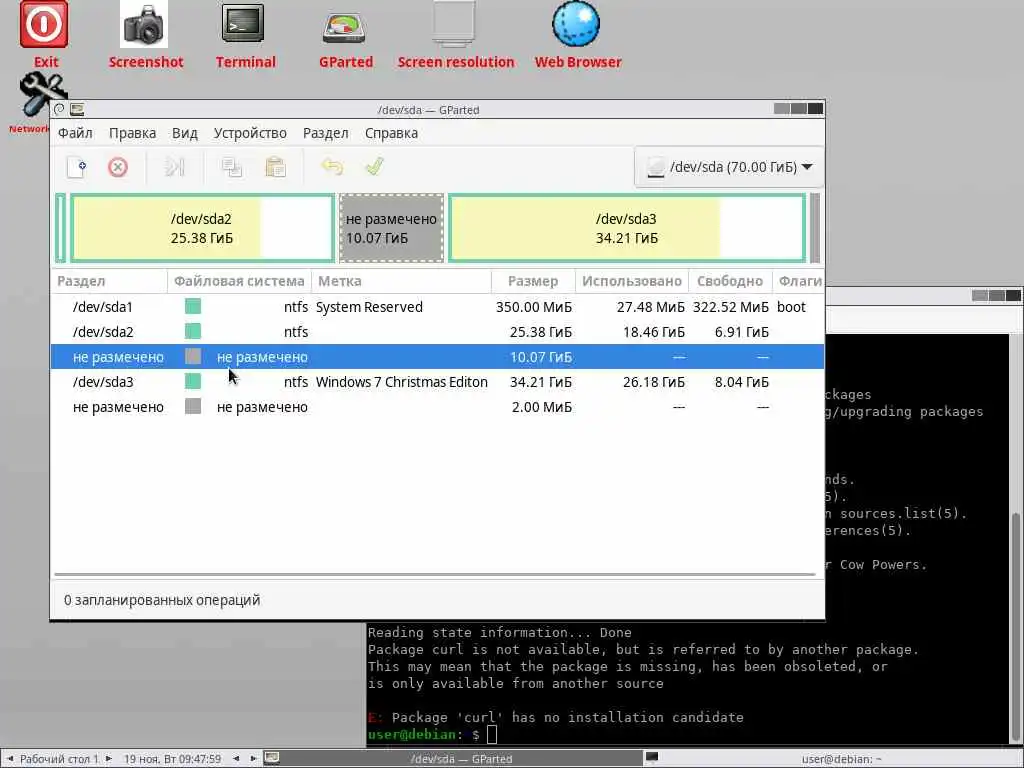Click the user@debian taskbar button

point(833,759)
